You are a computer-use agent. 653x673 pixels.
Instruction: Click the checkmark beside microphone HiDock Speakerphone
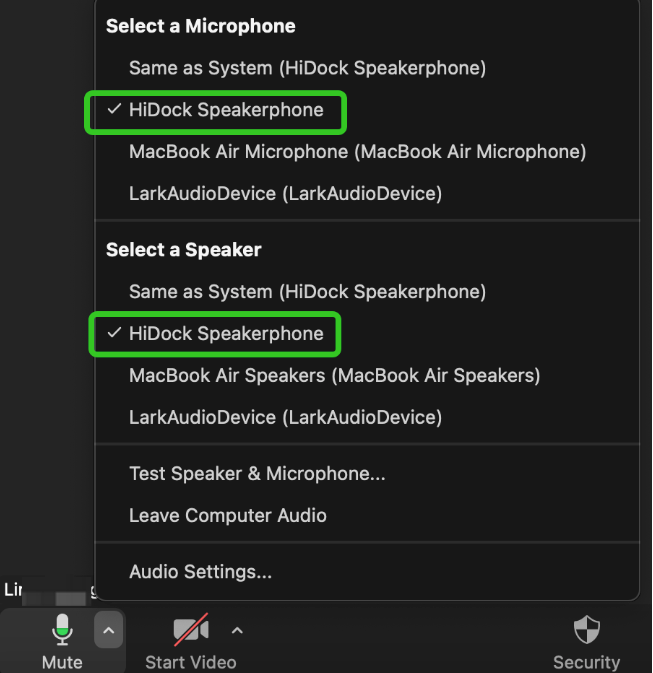coord(114,110)
